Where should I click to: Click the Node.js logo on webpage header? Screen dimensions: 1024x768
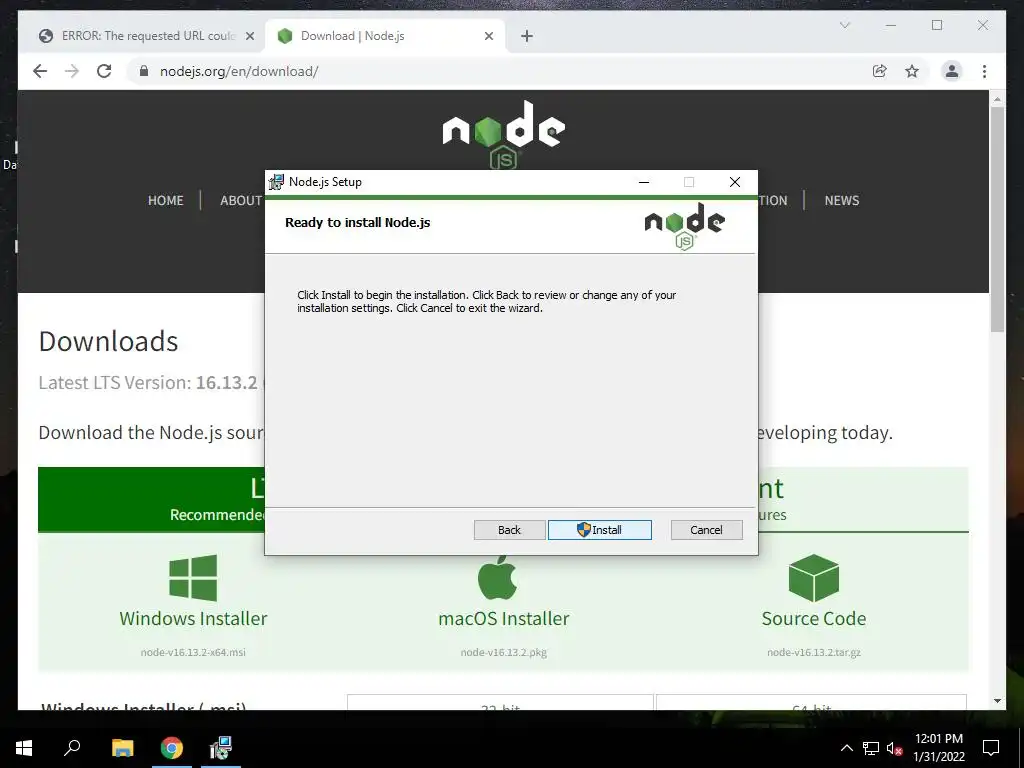pyautogui.click(x=504, y=135)
